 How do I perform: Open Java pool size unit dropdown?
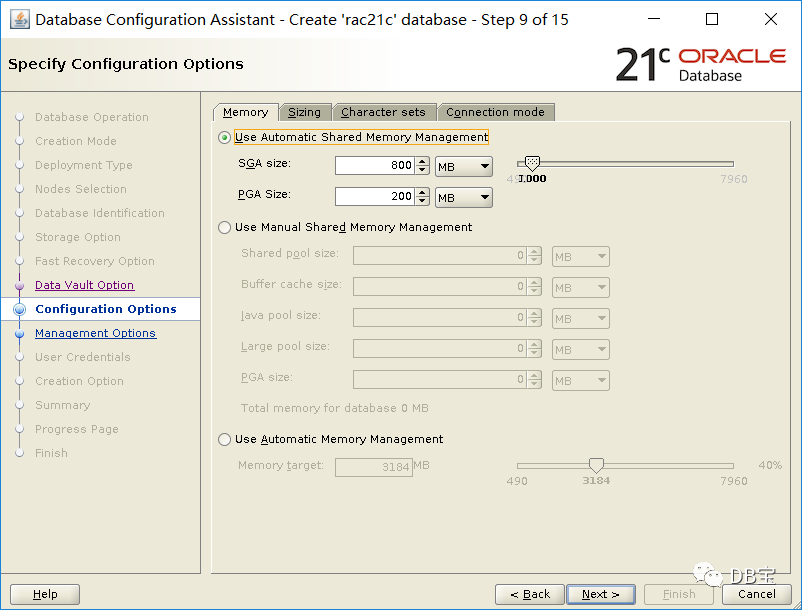coord(581,319)
